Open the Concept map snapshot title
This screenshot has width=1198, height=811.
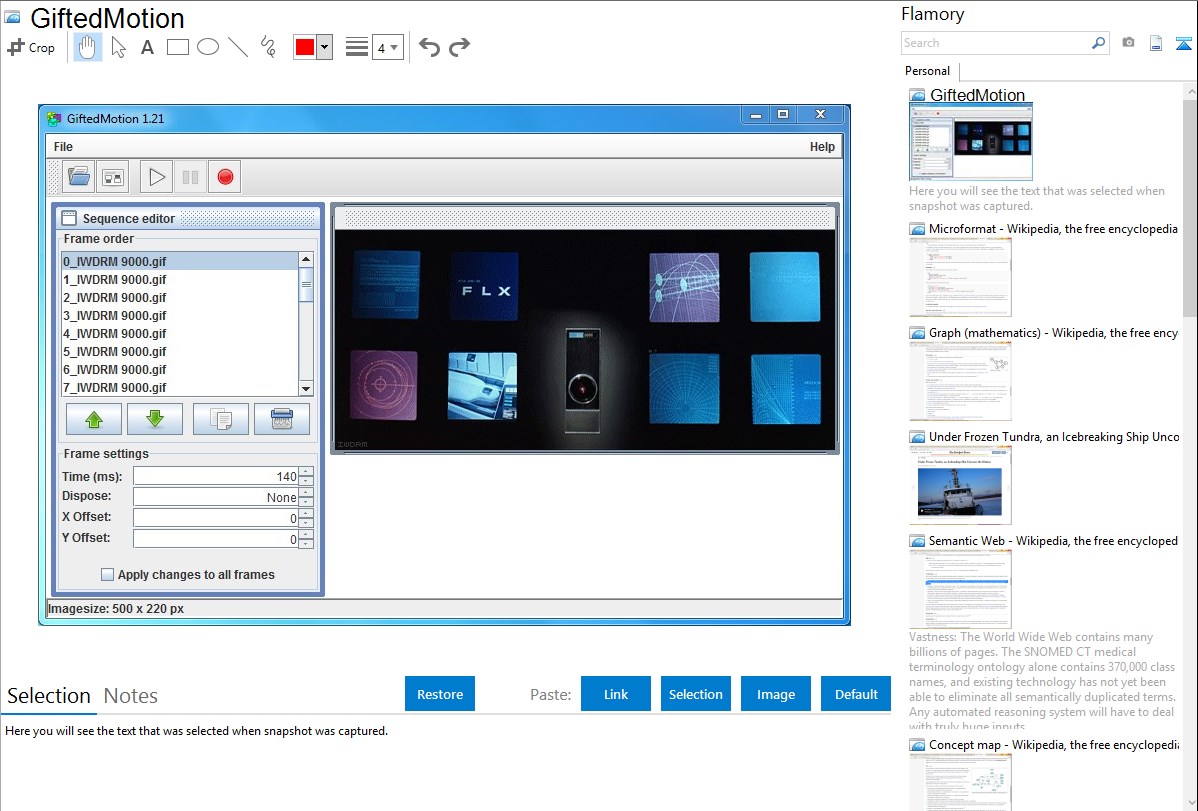coord(1053,745)
